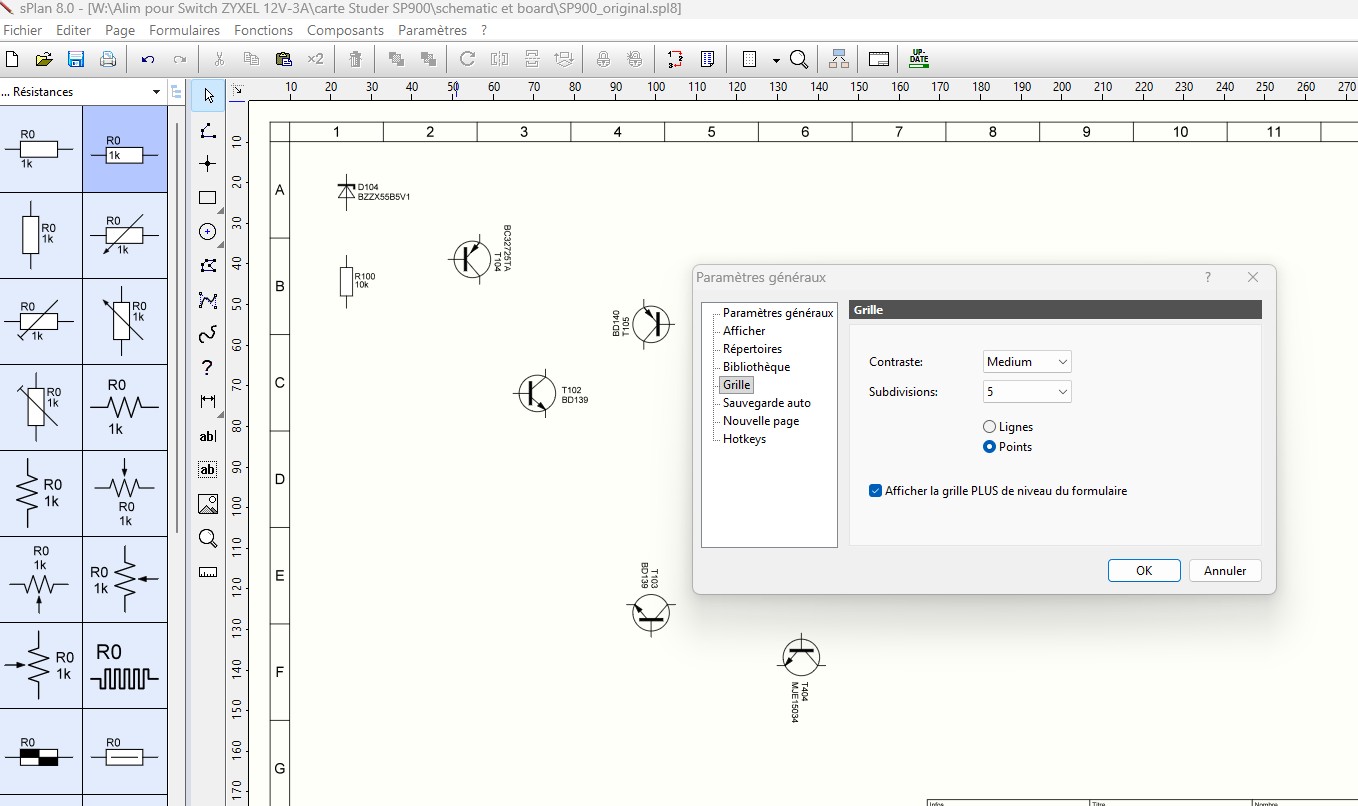Undo the last action
Screen dimensions: 1358x806
pyautogui.click(x=148, y=59)
